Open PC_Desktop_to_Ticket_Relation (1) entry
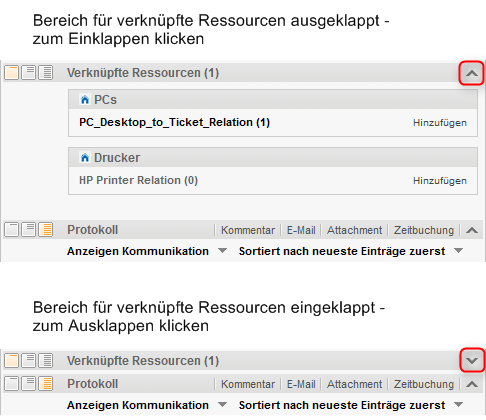Image resolution: width=486 pixels, height=420 pixels. tap(174, 122)
